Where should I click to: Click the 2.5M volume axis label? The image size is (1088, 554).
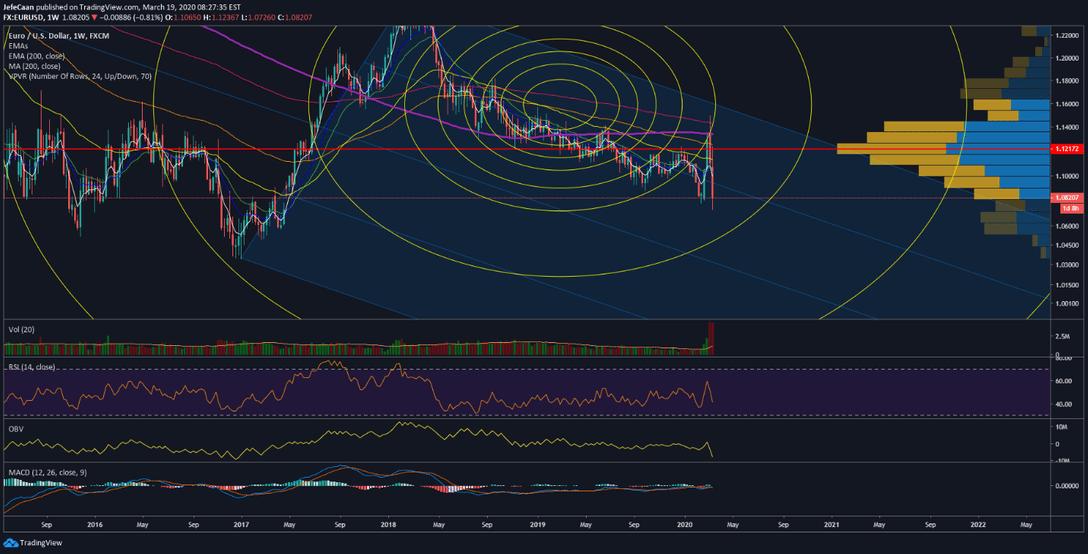coord(1062,337)
